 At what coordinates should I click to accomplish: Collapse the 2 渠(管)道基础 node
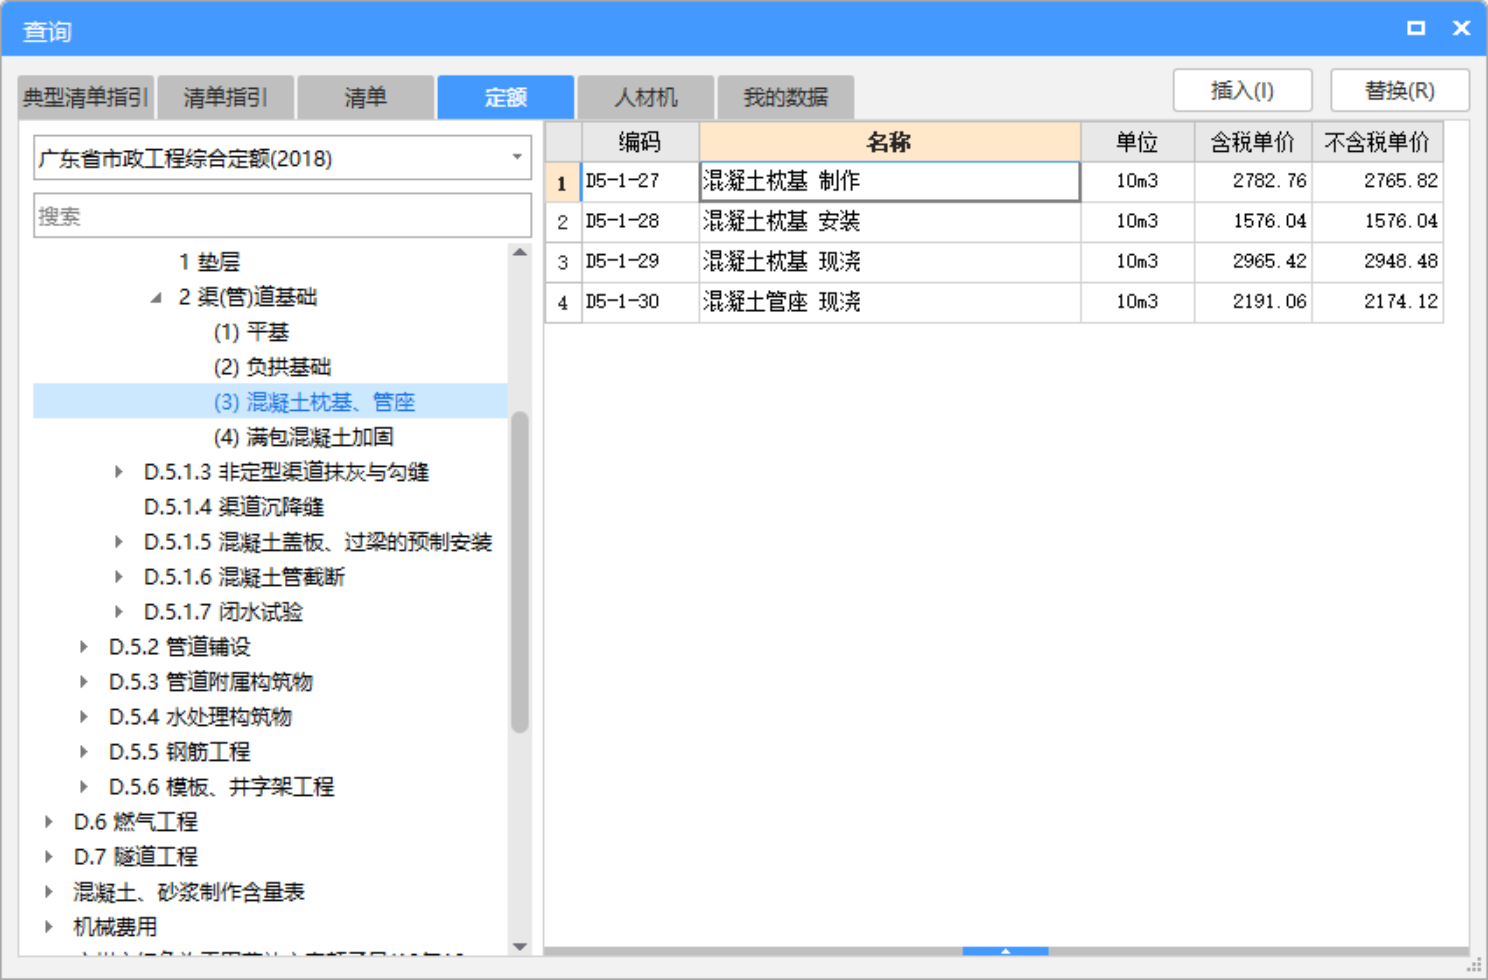(x=156, y=297)
